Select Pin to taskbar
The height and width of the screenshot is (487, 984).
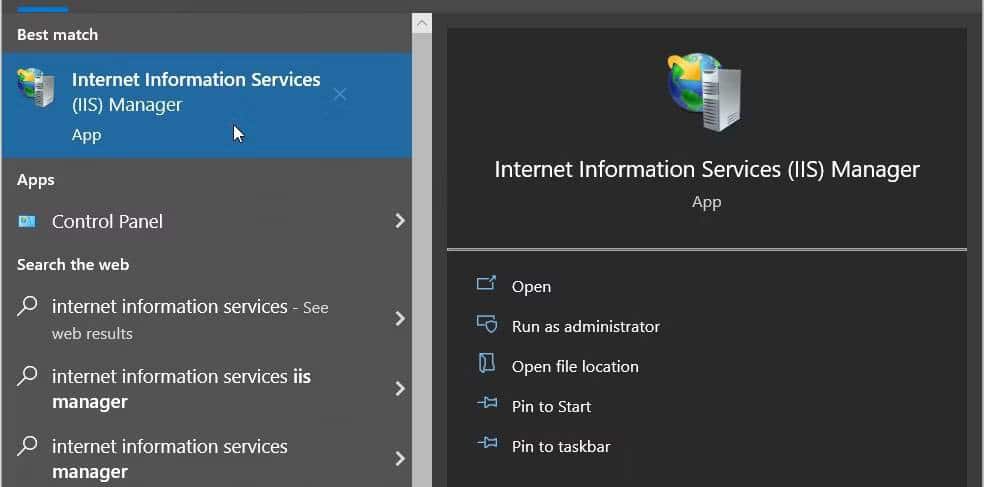[561, 446]
